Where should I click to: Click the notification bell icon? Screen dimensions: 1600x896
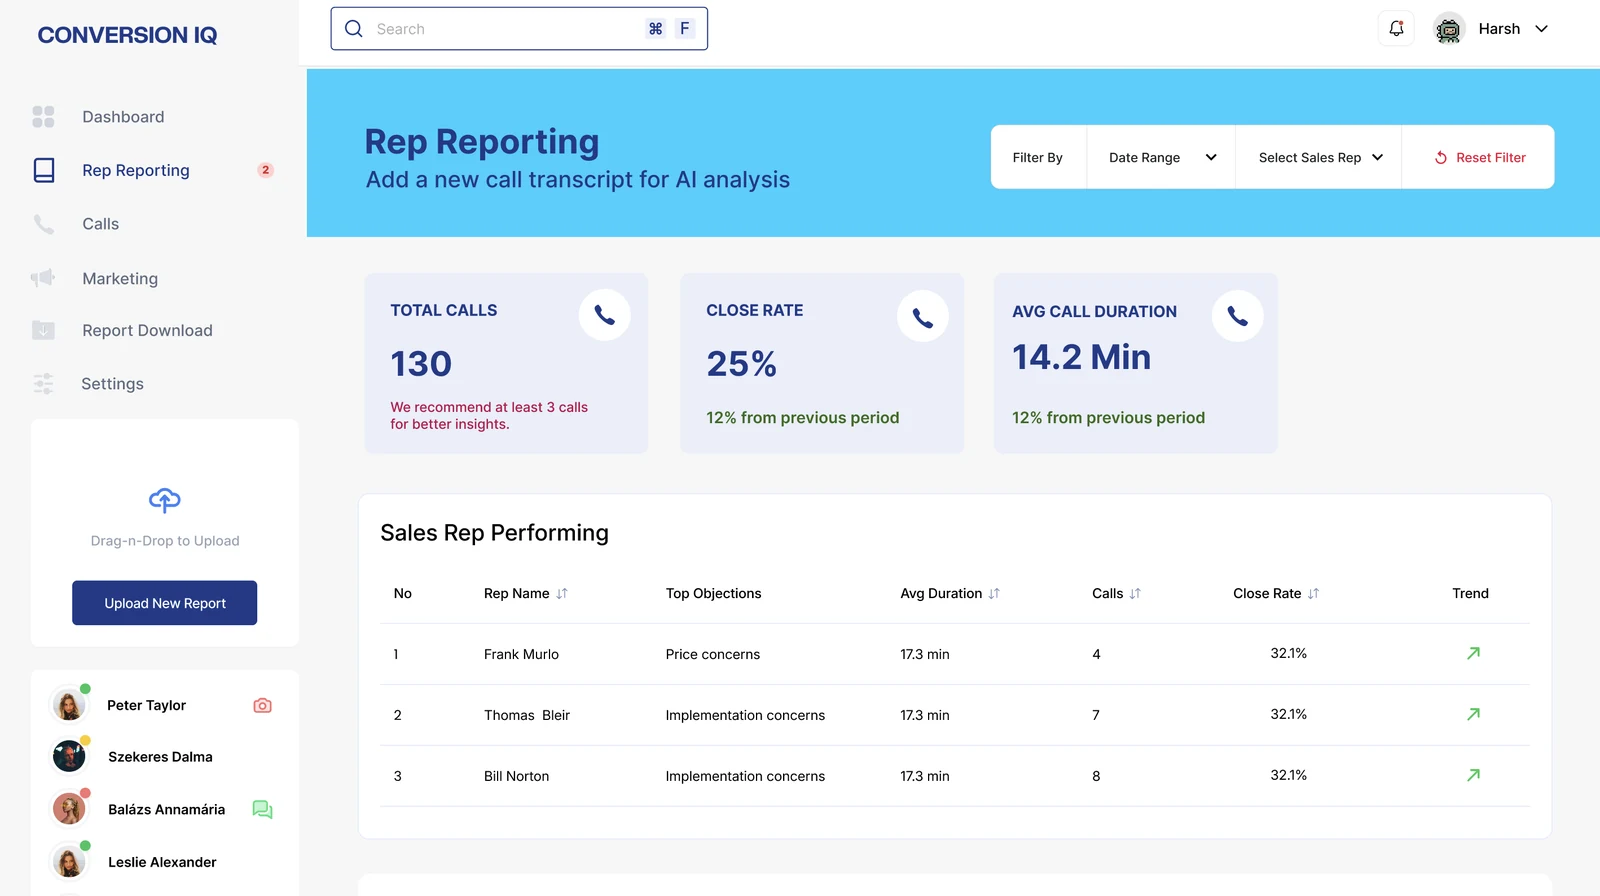pyautogui.click(x=1396, y=29)
